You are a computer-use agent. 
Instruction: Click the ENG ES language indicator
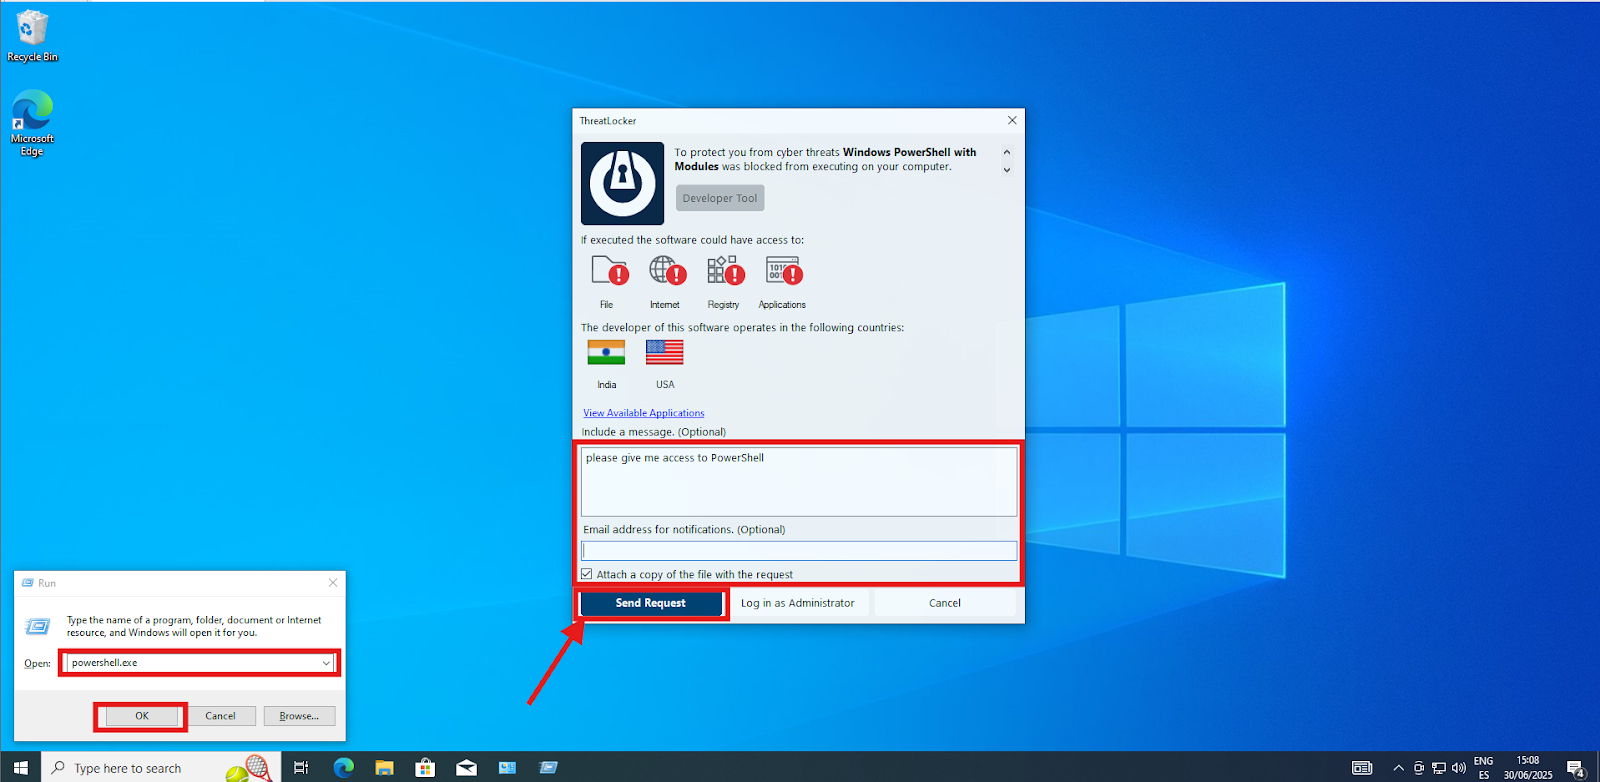click(x=1484, y=767)
